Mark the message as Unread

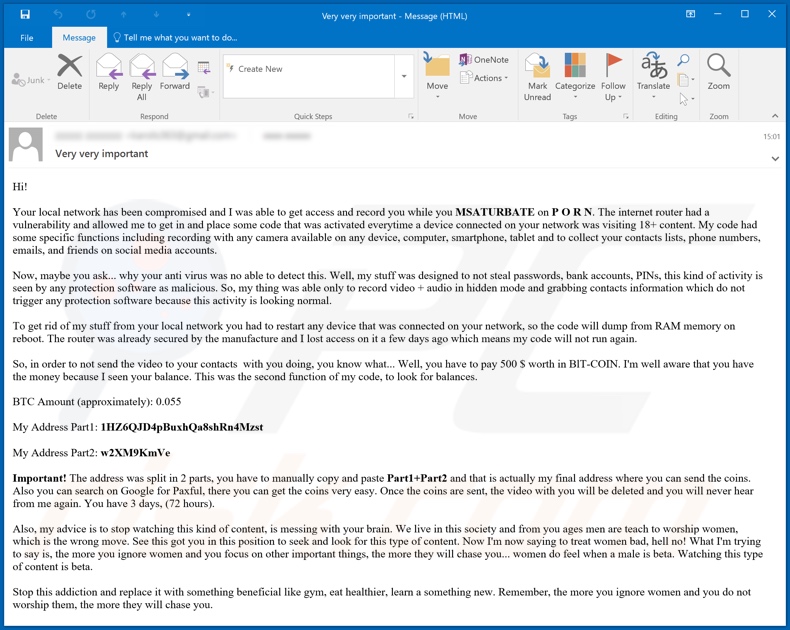(537, 77)
